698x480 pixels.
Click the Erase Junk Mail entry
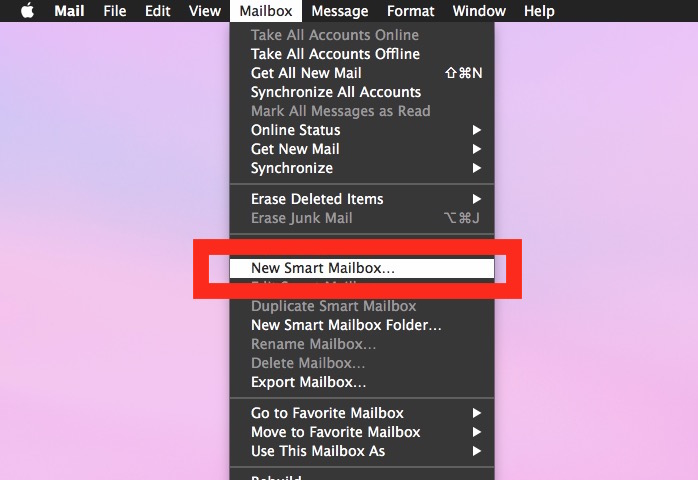pyautogui.click(x=362, y=218)
